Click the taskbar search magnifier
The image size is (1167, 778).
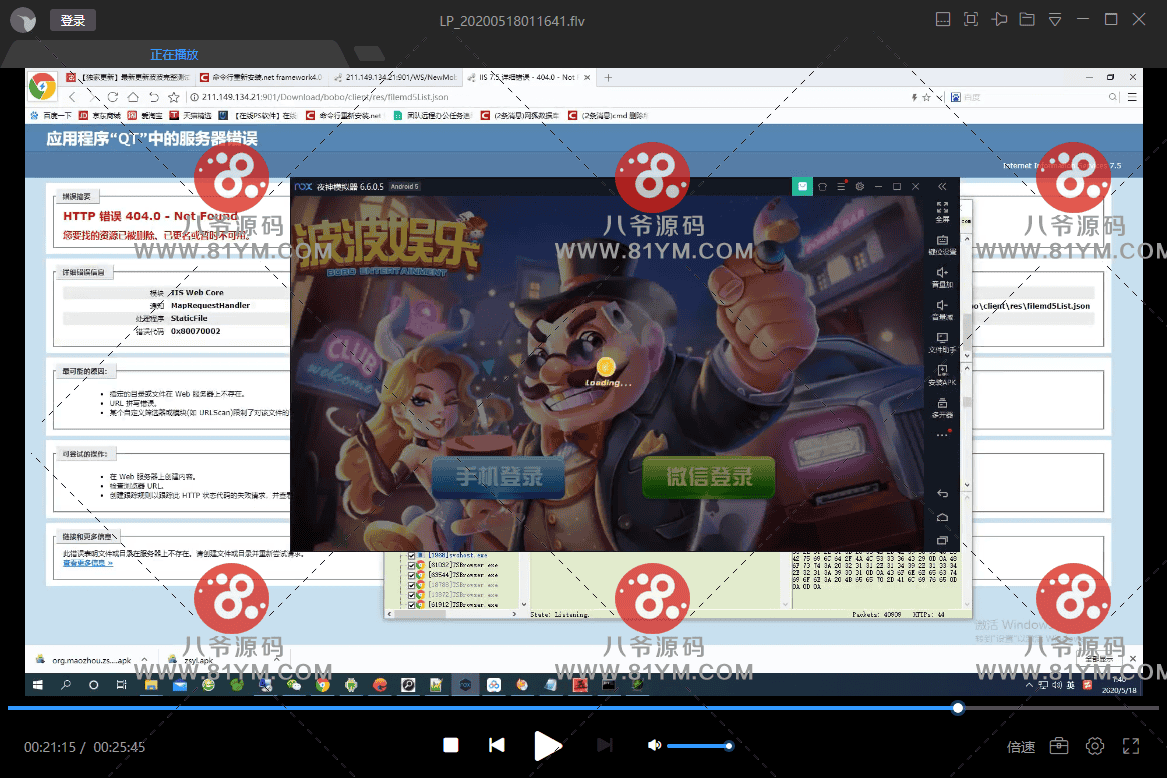point(65,685)
